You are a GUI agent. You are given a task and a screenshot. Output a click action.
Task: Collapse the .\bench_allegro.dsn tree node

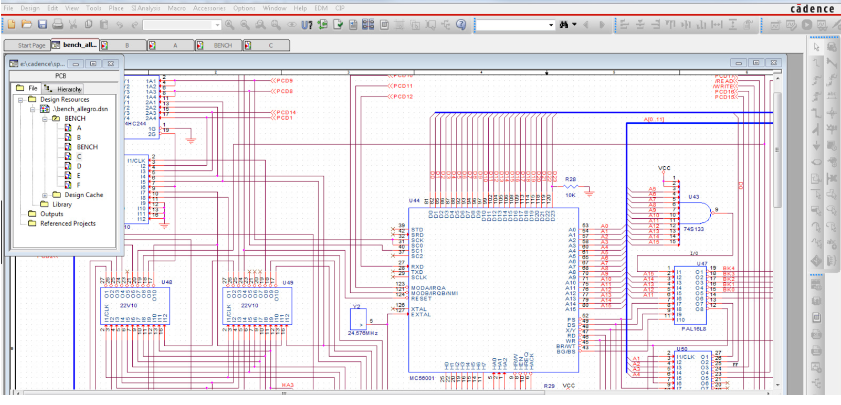[33, 109]
